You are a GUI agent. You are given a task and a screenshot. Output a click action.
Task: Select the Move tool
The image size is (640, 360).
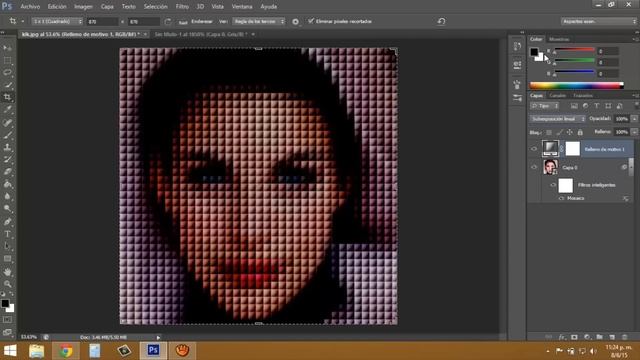[x=7, y=48]
